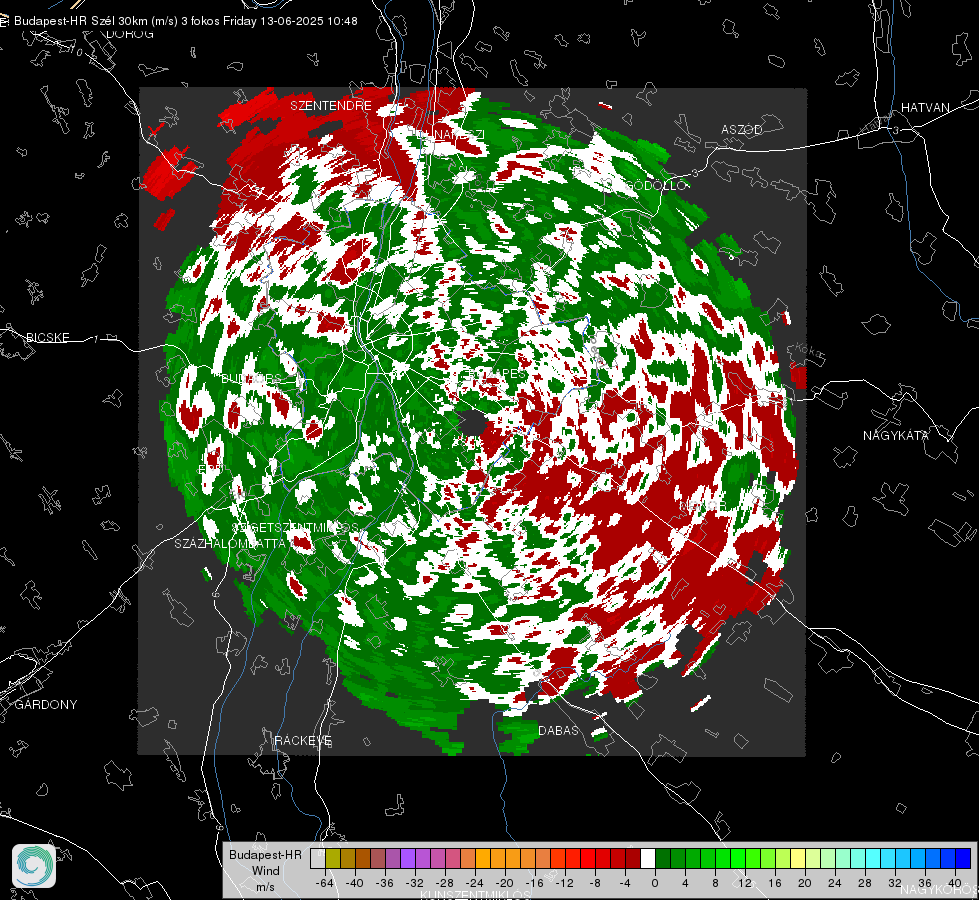The width and height of the screenshot is (979, 900).
Task: Click the 'GÖDÖLLŐ' town label
Action: coord(656,185)
